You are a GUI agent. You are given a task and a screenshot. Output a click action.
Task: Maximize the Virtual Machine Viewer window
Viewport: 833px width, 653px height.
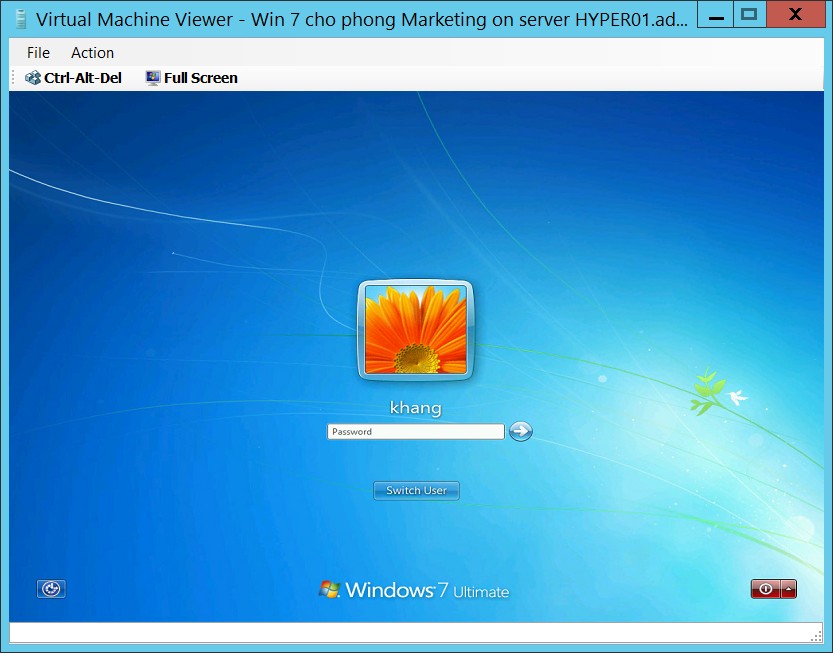coord(750,14)
